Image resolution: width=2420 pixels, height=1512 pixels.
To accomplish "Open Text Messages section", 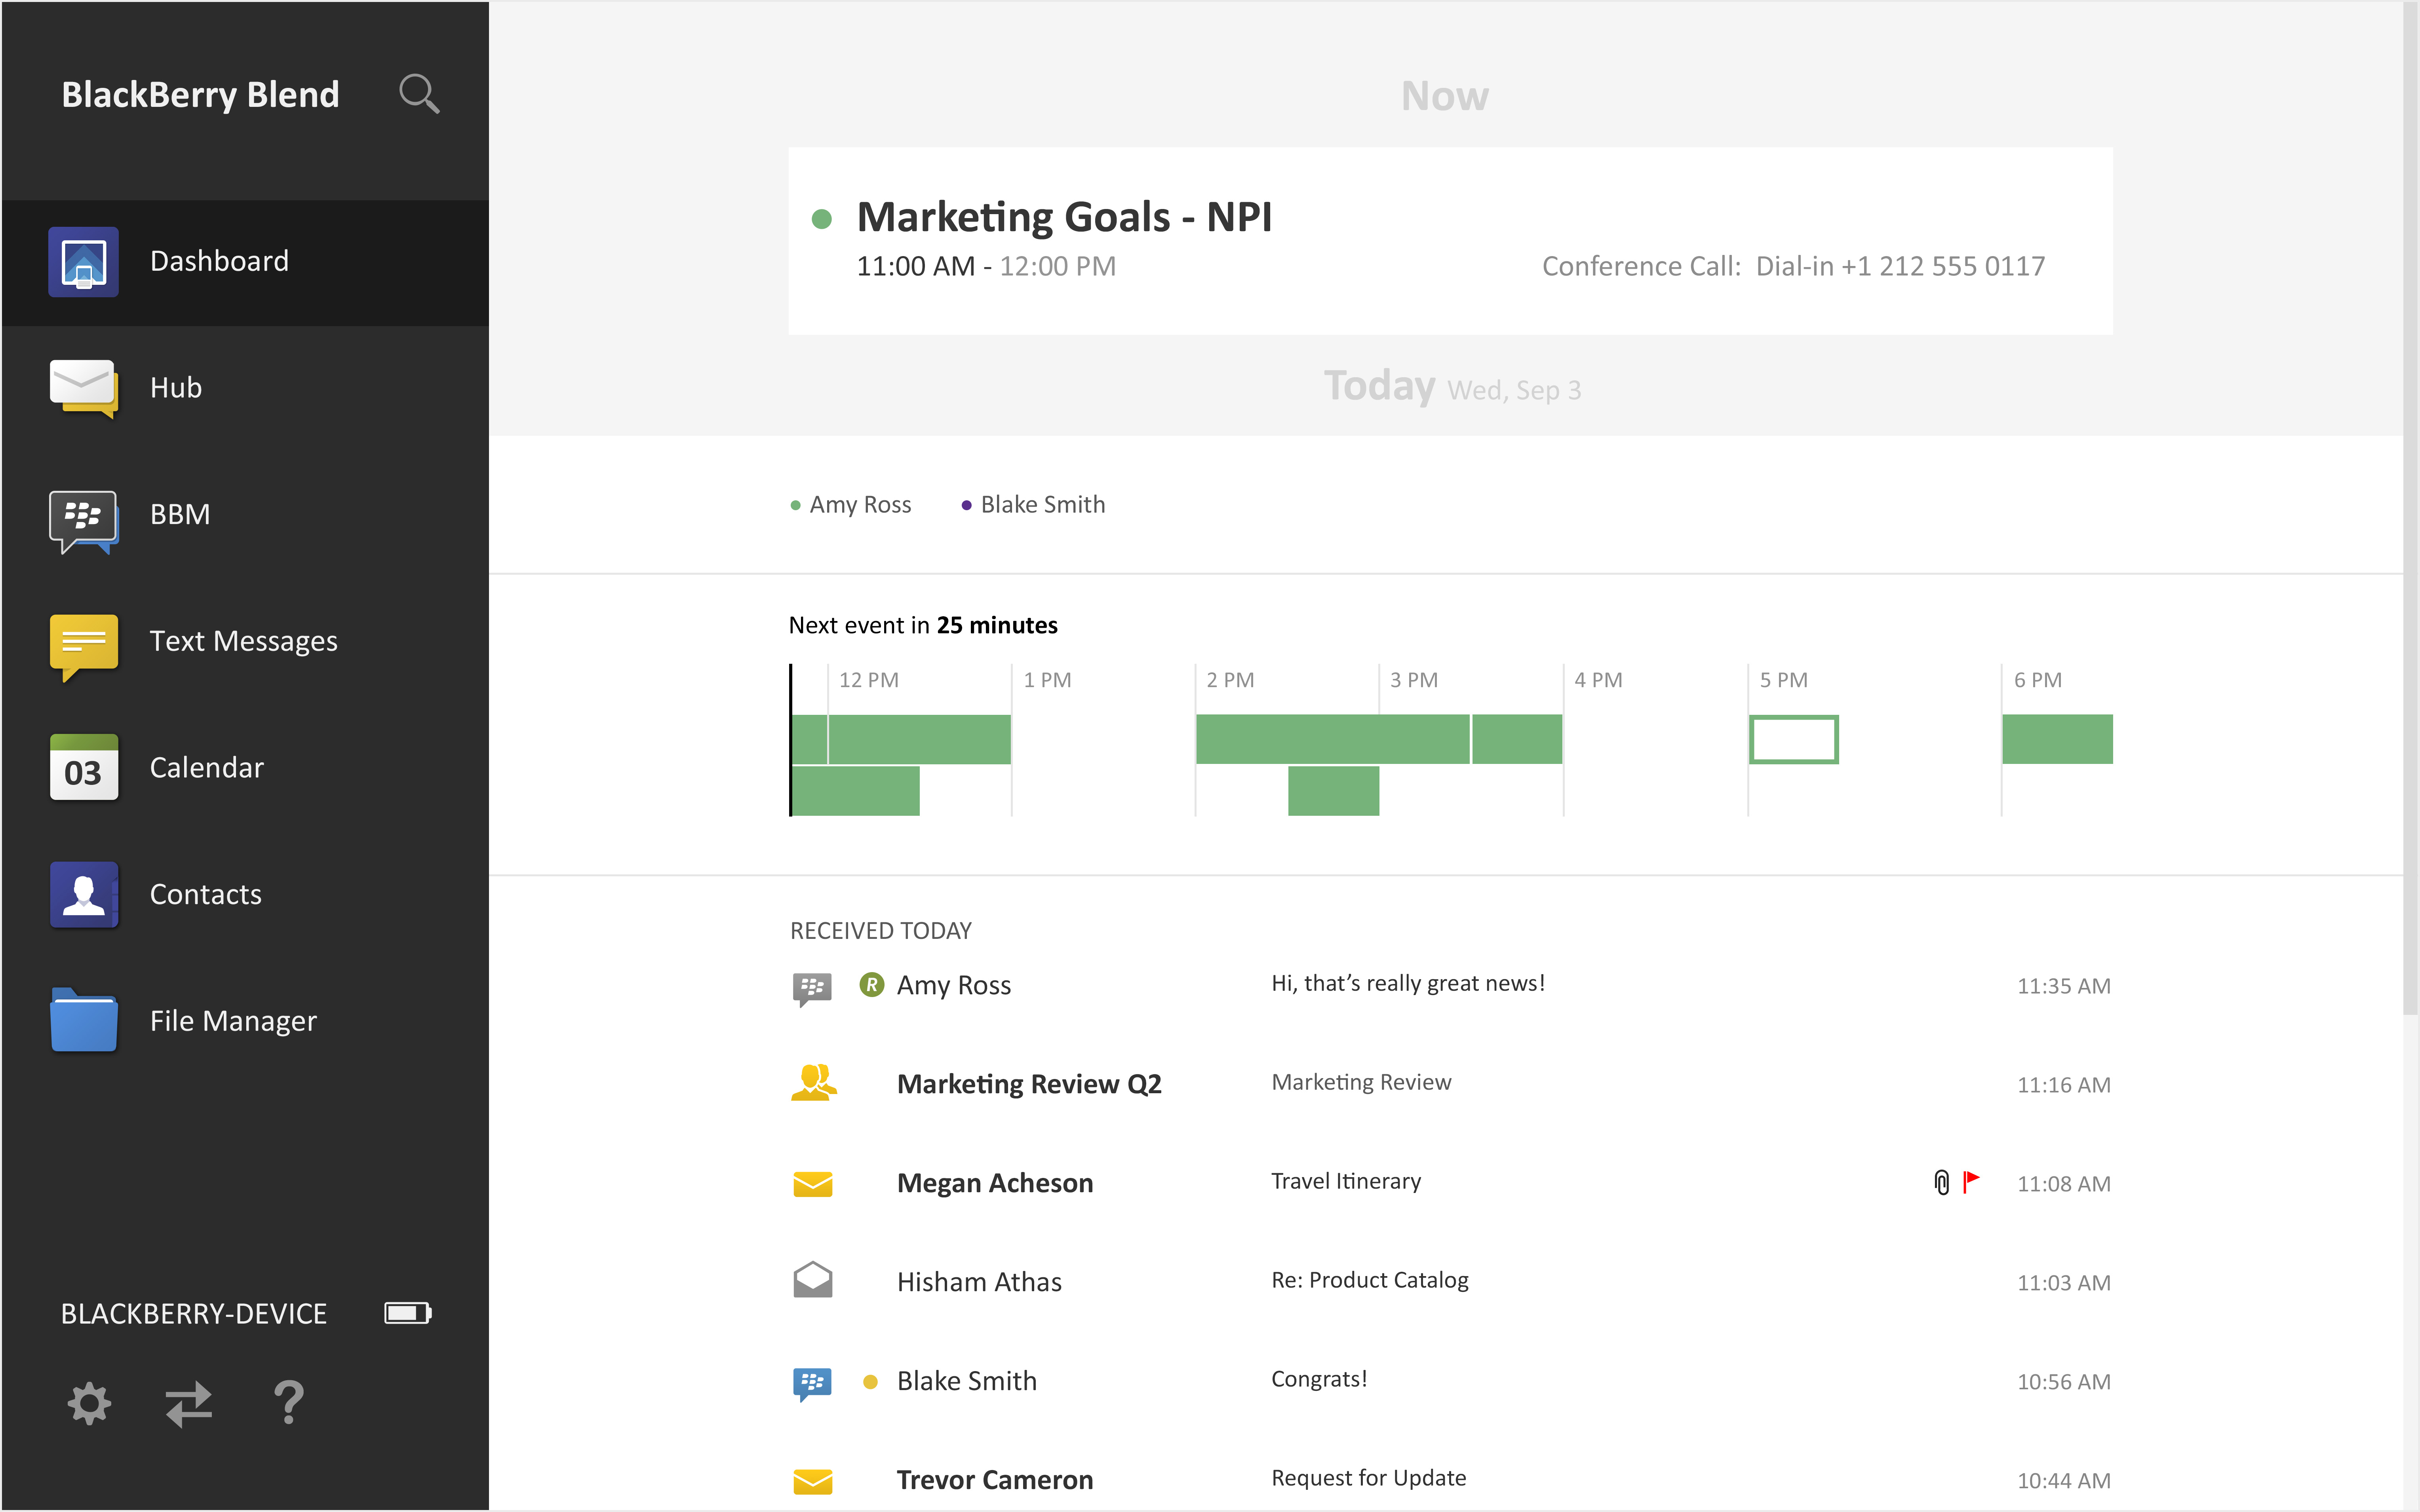I will (243, 641).
